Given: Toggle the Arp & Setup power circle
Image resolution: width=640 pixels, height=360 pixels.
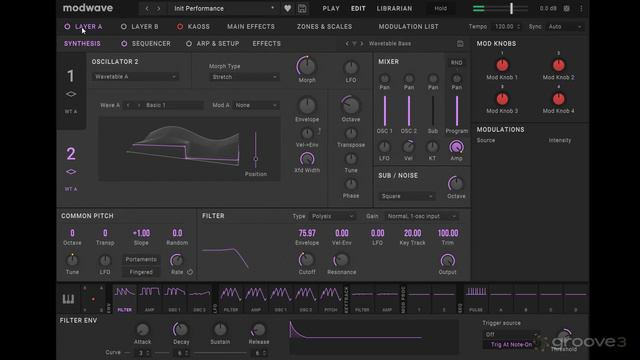Looking at the screenshot, I should click(189, 43).
